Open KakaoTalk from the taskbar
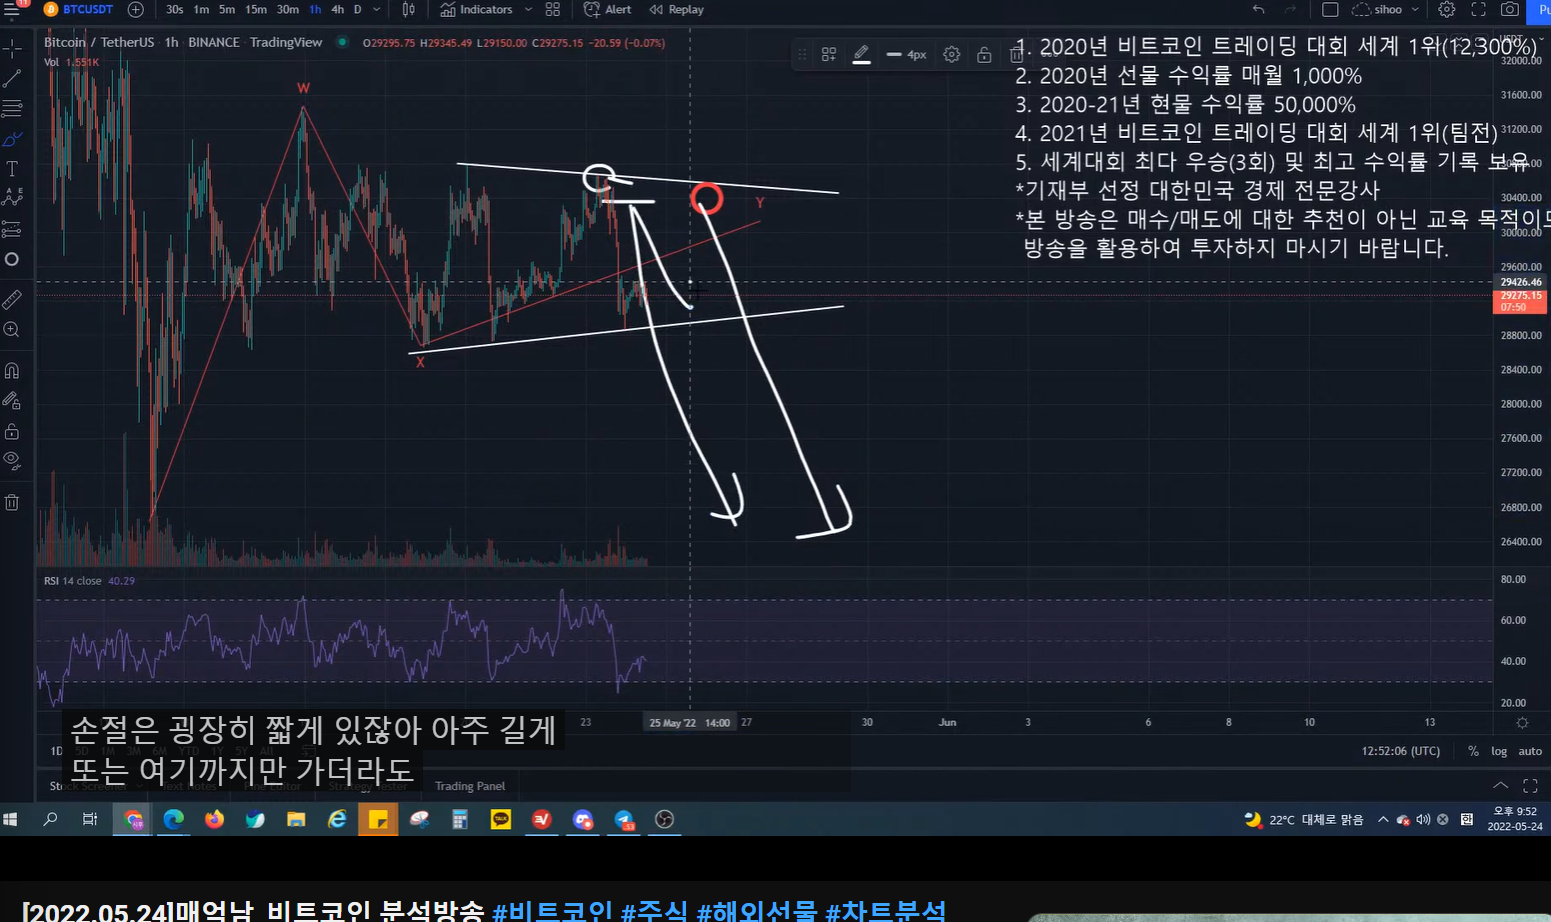This screenshot has width=1551, height=922. [x=501, y=819]
